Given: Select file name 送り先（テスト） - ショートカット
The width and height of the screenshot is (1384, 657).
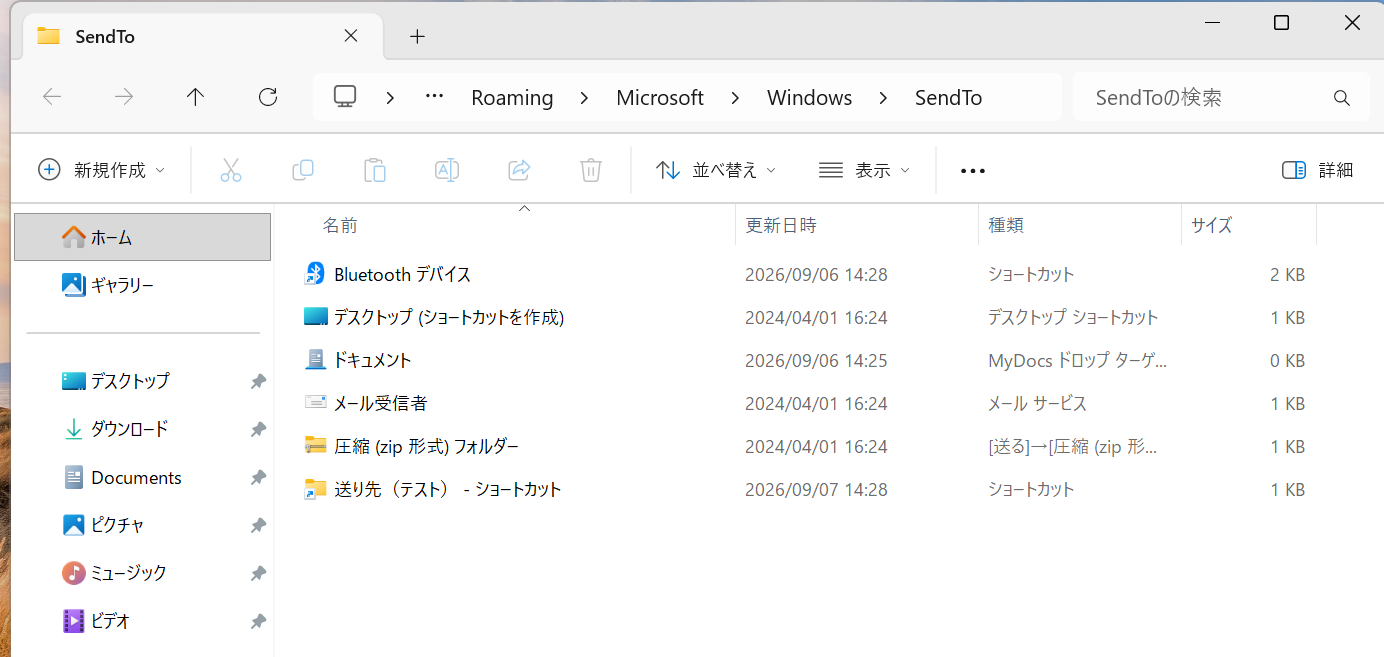Looking at the screenshot, I should [x=447, y=489].
